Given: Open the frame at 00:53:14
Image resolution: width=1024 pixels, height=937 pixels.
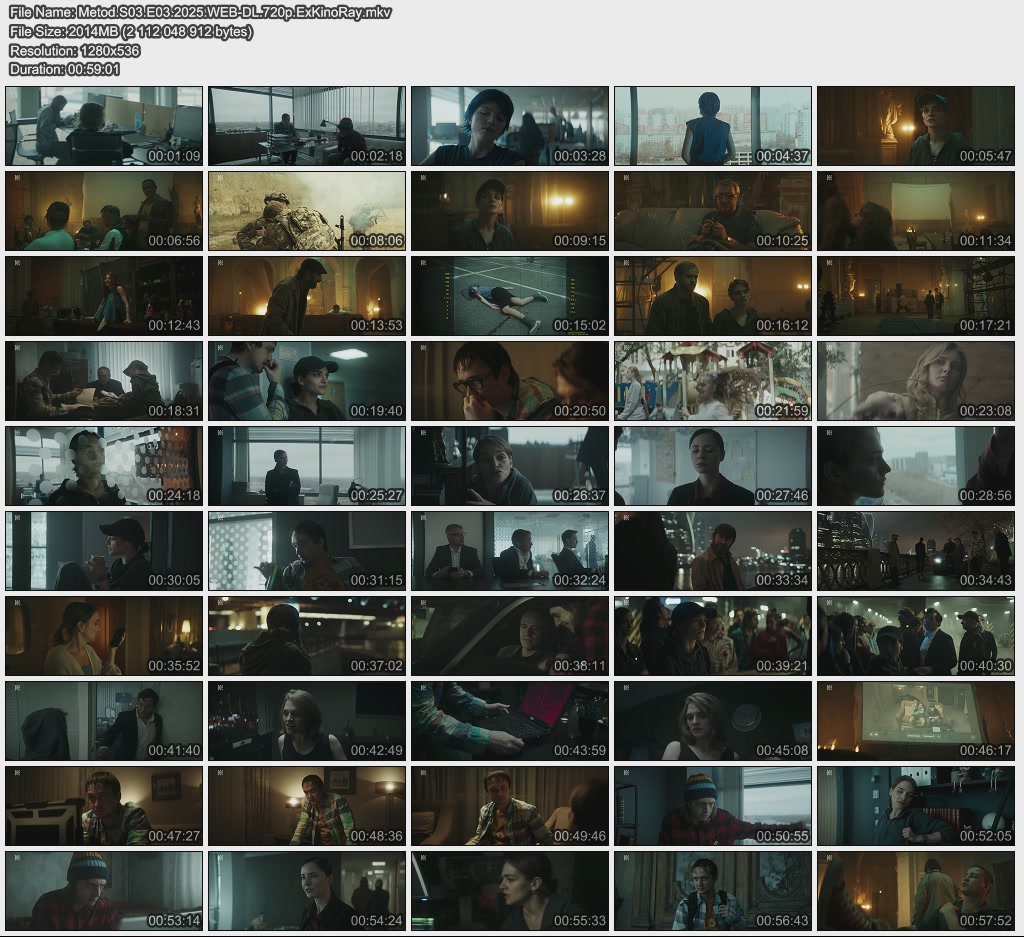Looking at the screenshot, I should [104, 891].
